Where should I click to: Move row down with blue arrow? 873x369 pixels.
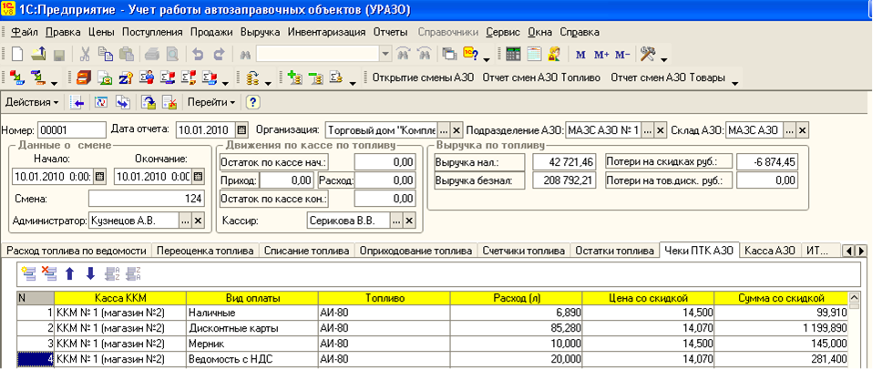90,273
